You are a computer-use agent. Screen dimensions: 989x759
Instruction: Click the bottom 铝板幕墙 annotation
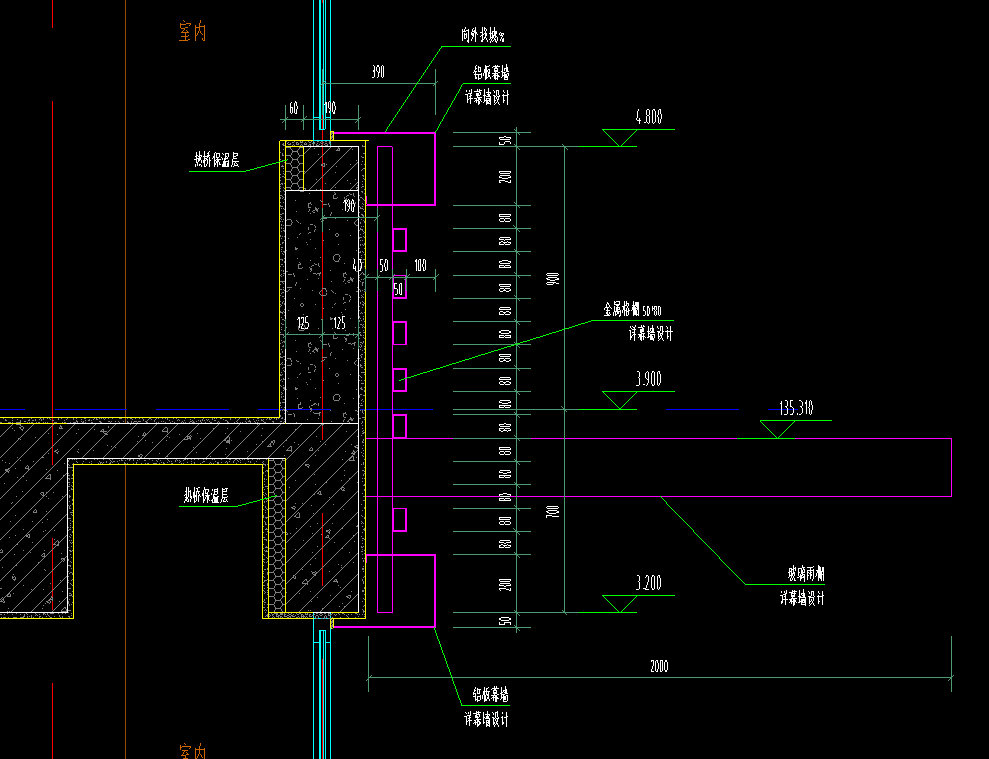tap(491, 695)
